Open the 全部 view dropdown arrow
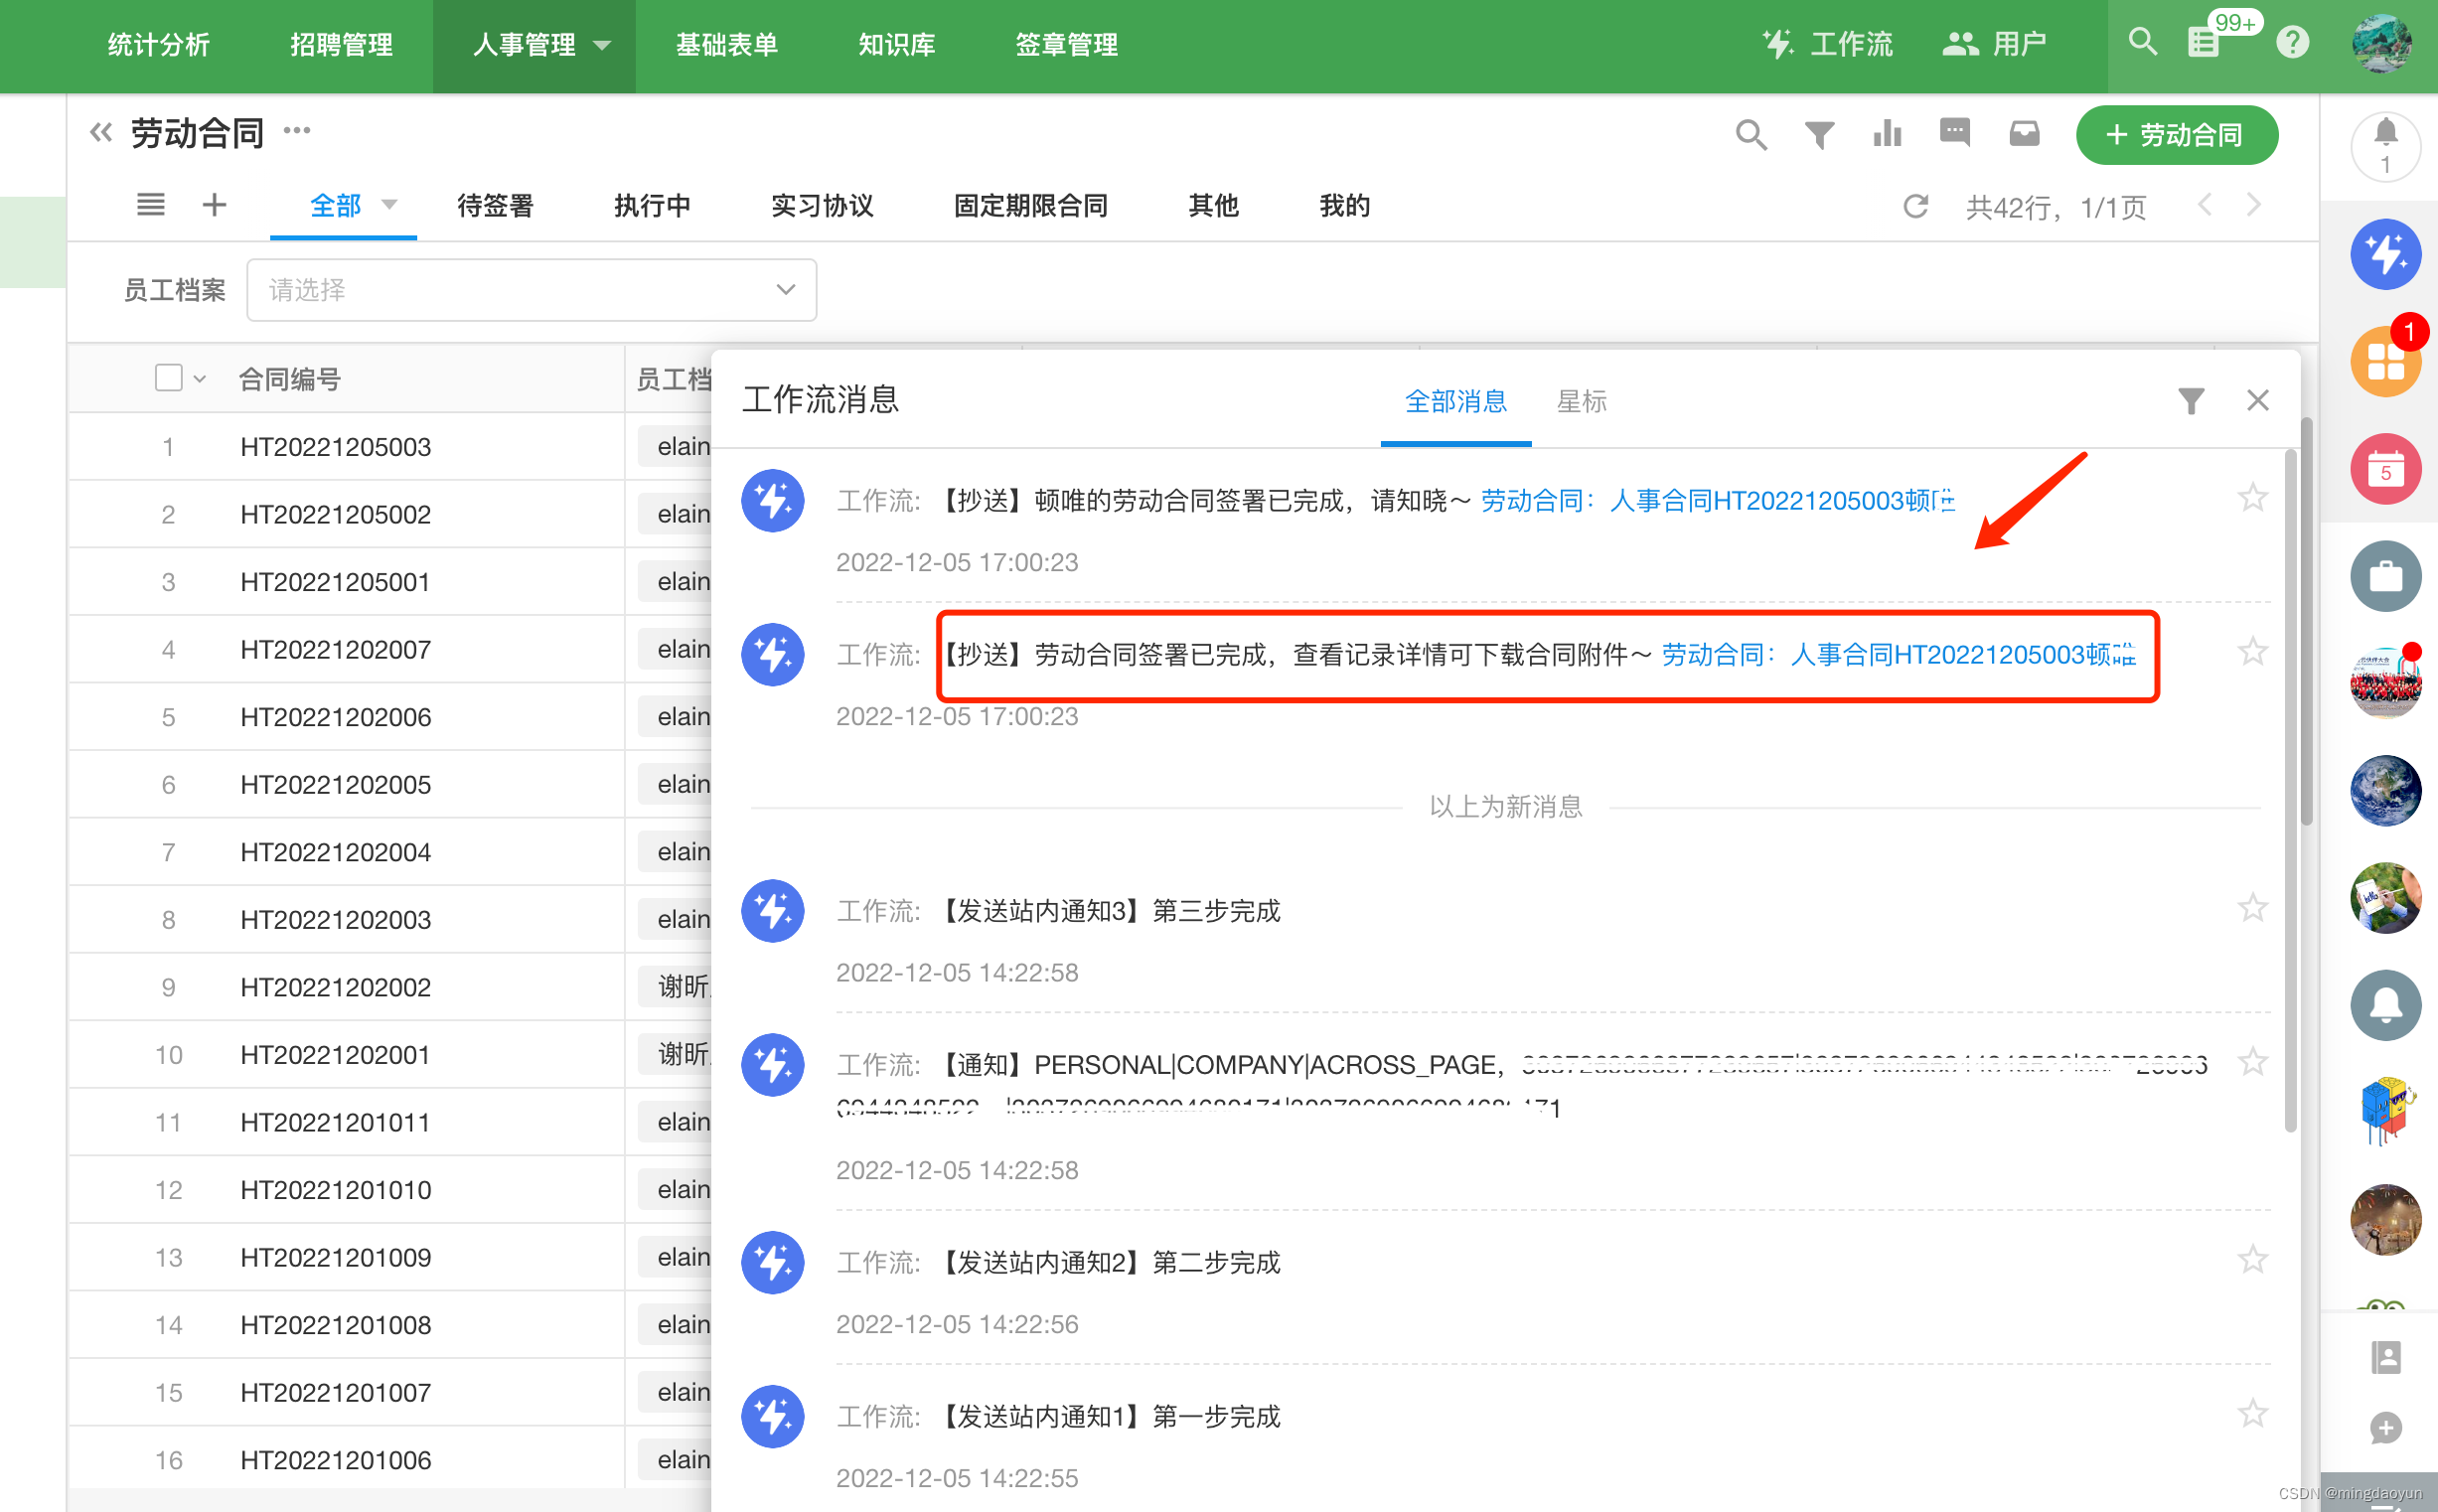This screenshot has height=1512, width=2438. coord(390,205)
